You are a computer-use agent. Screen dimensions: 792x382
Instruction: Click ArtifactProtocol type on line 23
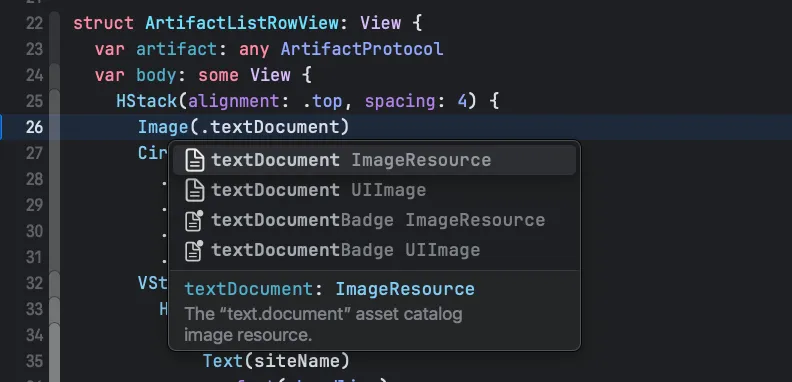coord(362,49)
